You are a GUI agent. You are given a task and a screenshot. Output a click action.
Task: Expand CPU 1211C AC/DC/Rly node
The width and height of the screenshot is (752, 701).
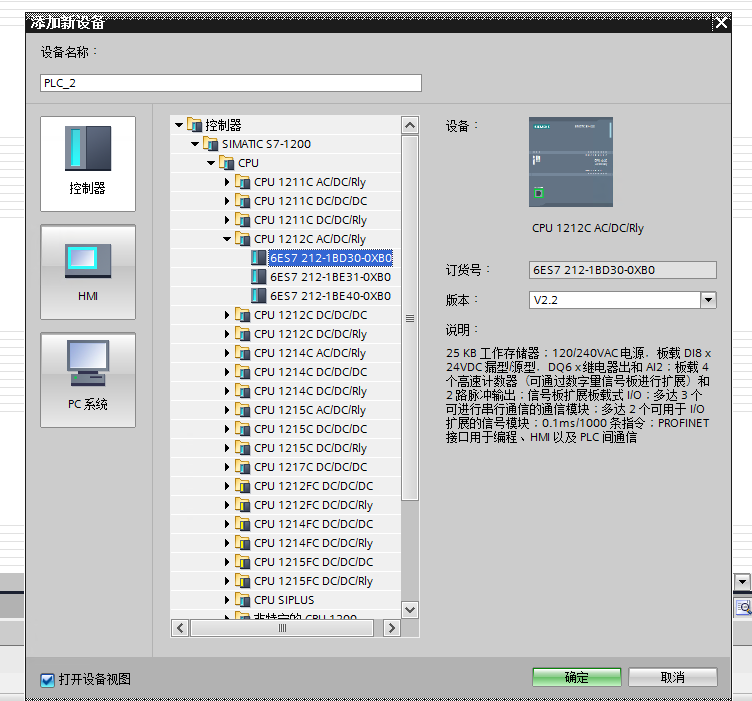tap(227, 182)
